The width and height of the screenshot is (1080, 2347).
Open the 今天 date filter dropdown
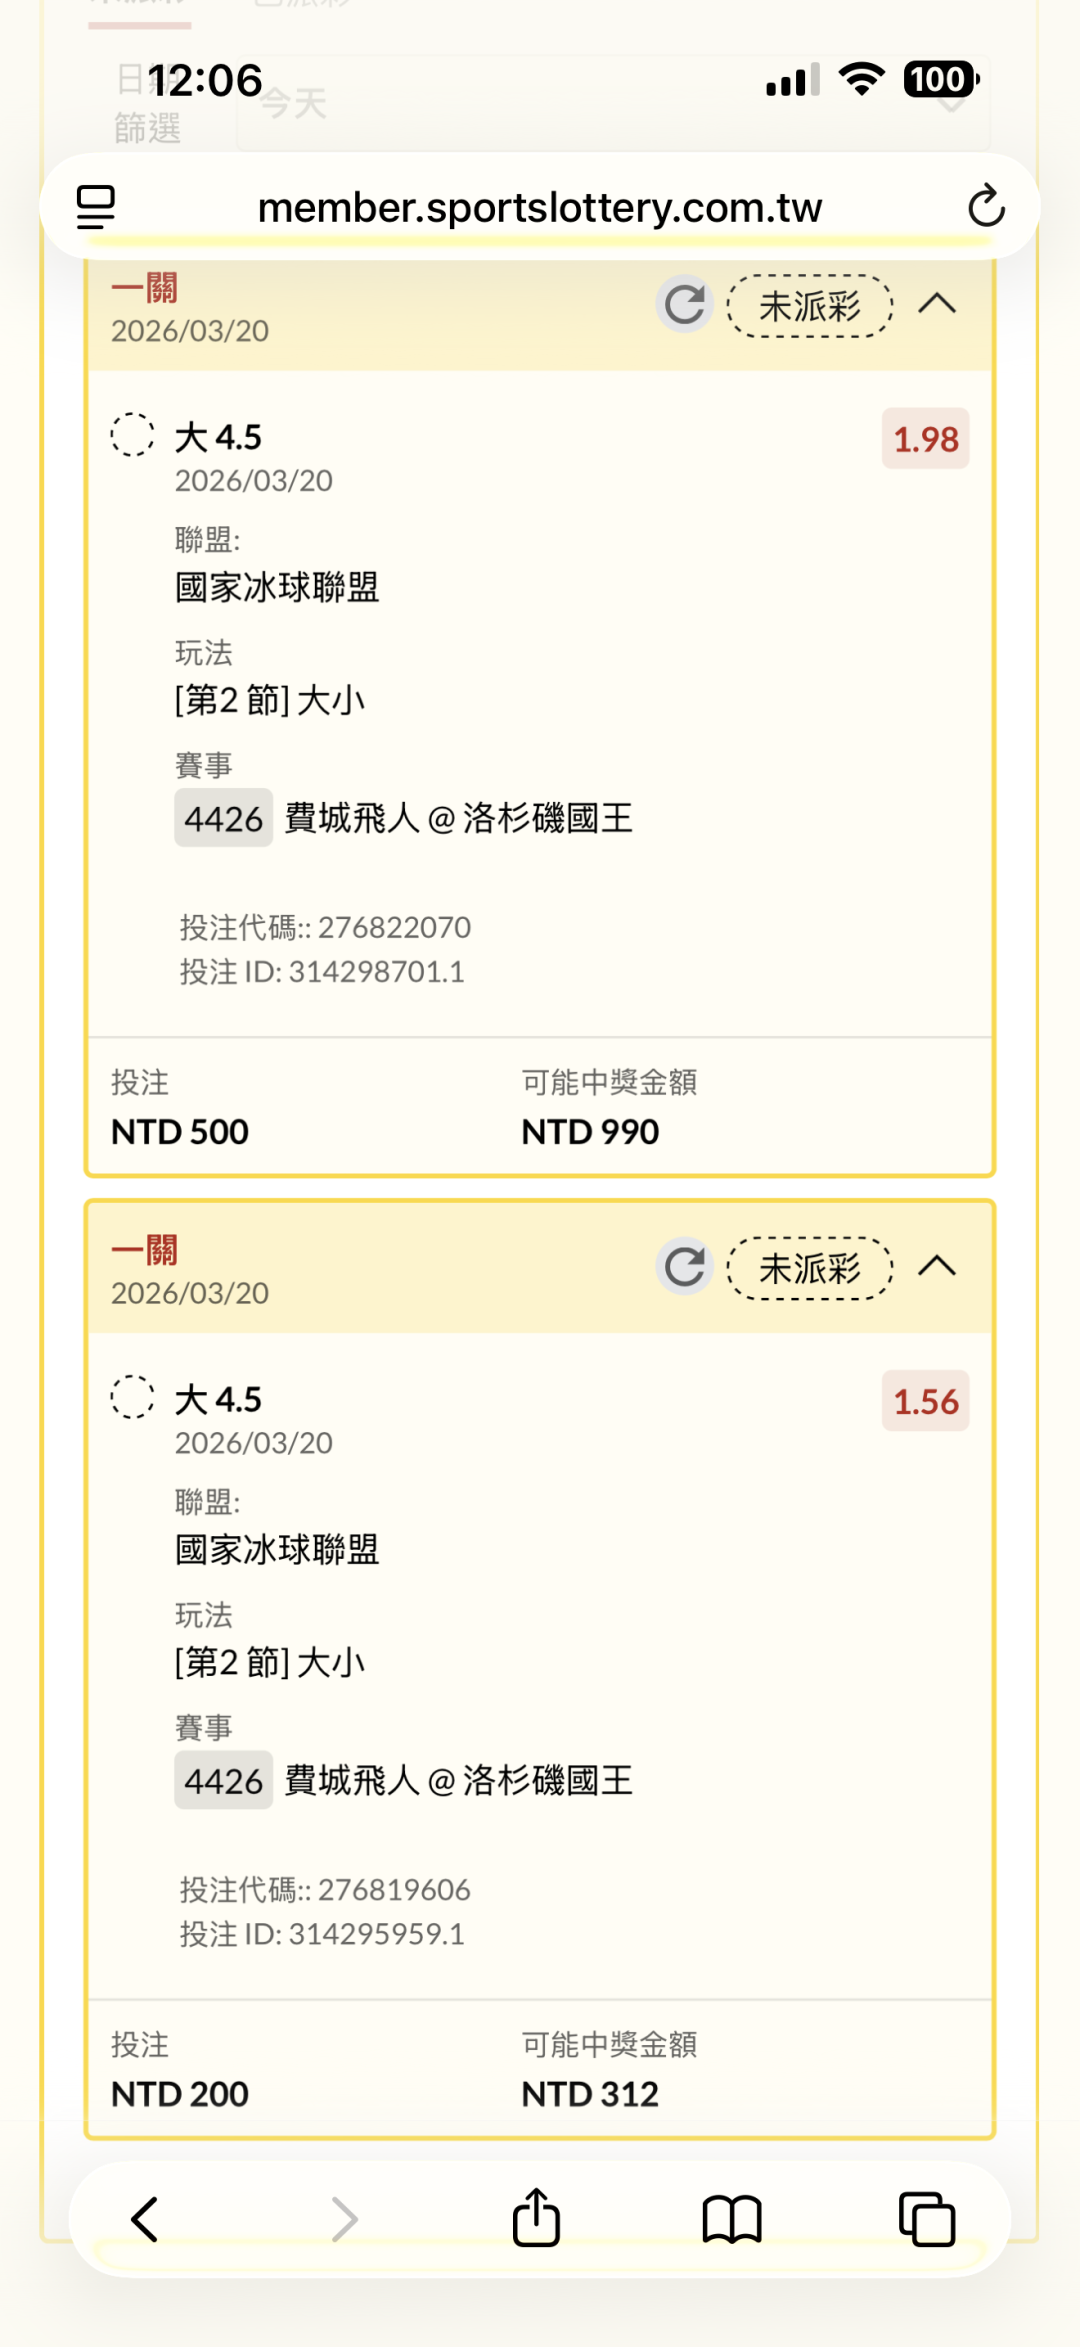(x=612, y=103)
